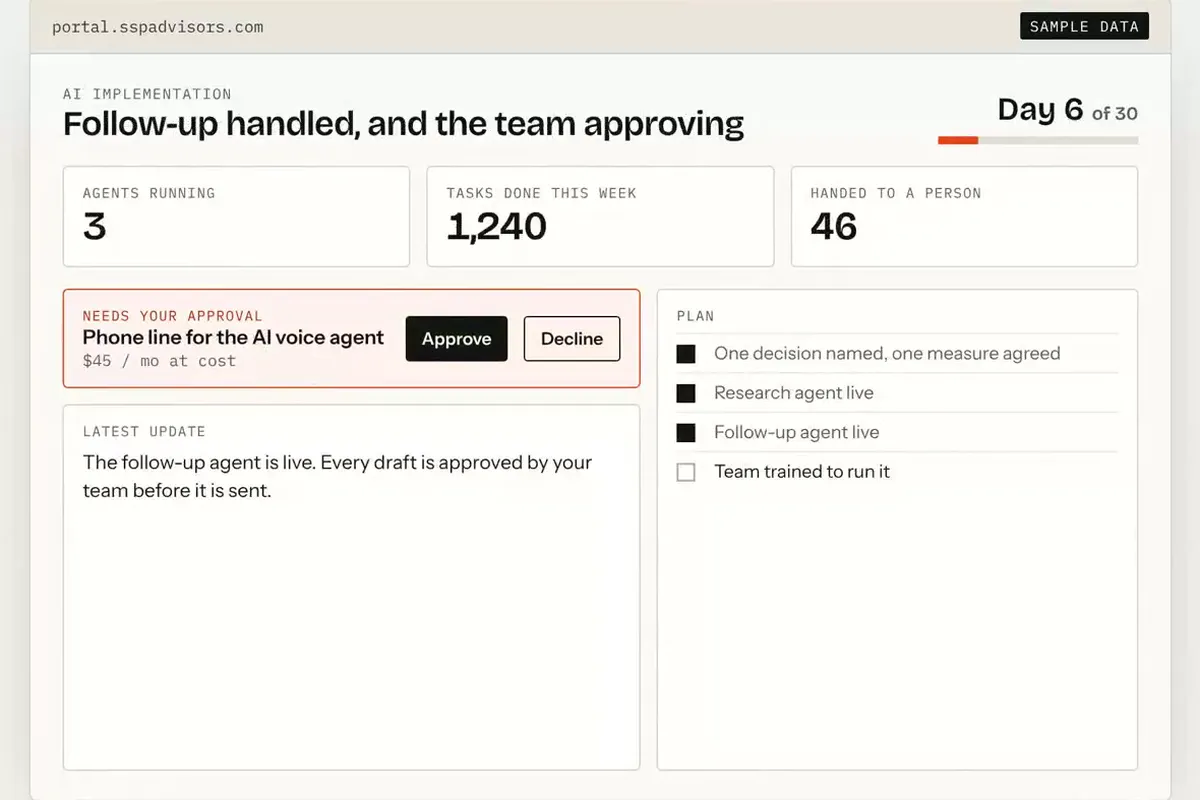Click the 1,240 tasks value
Screen dimensions: 1200x800
496,227
